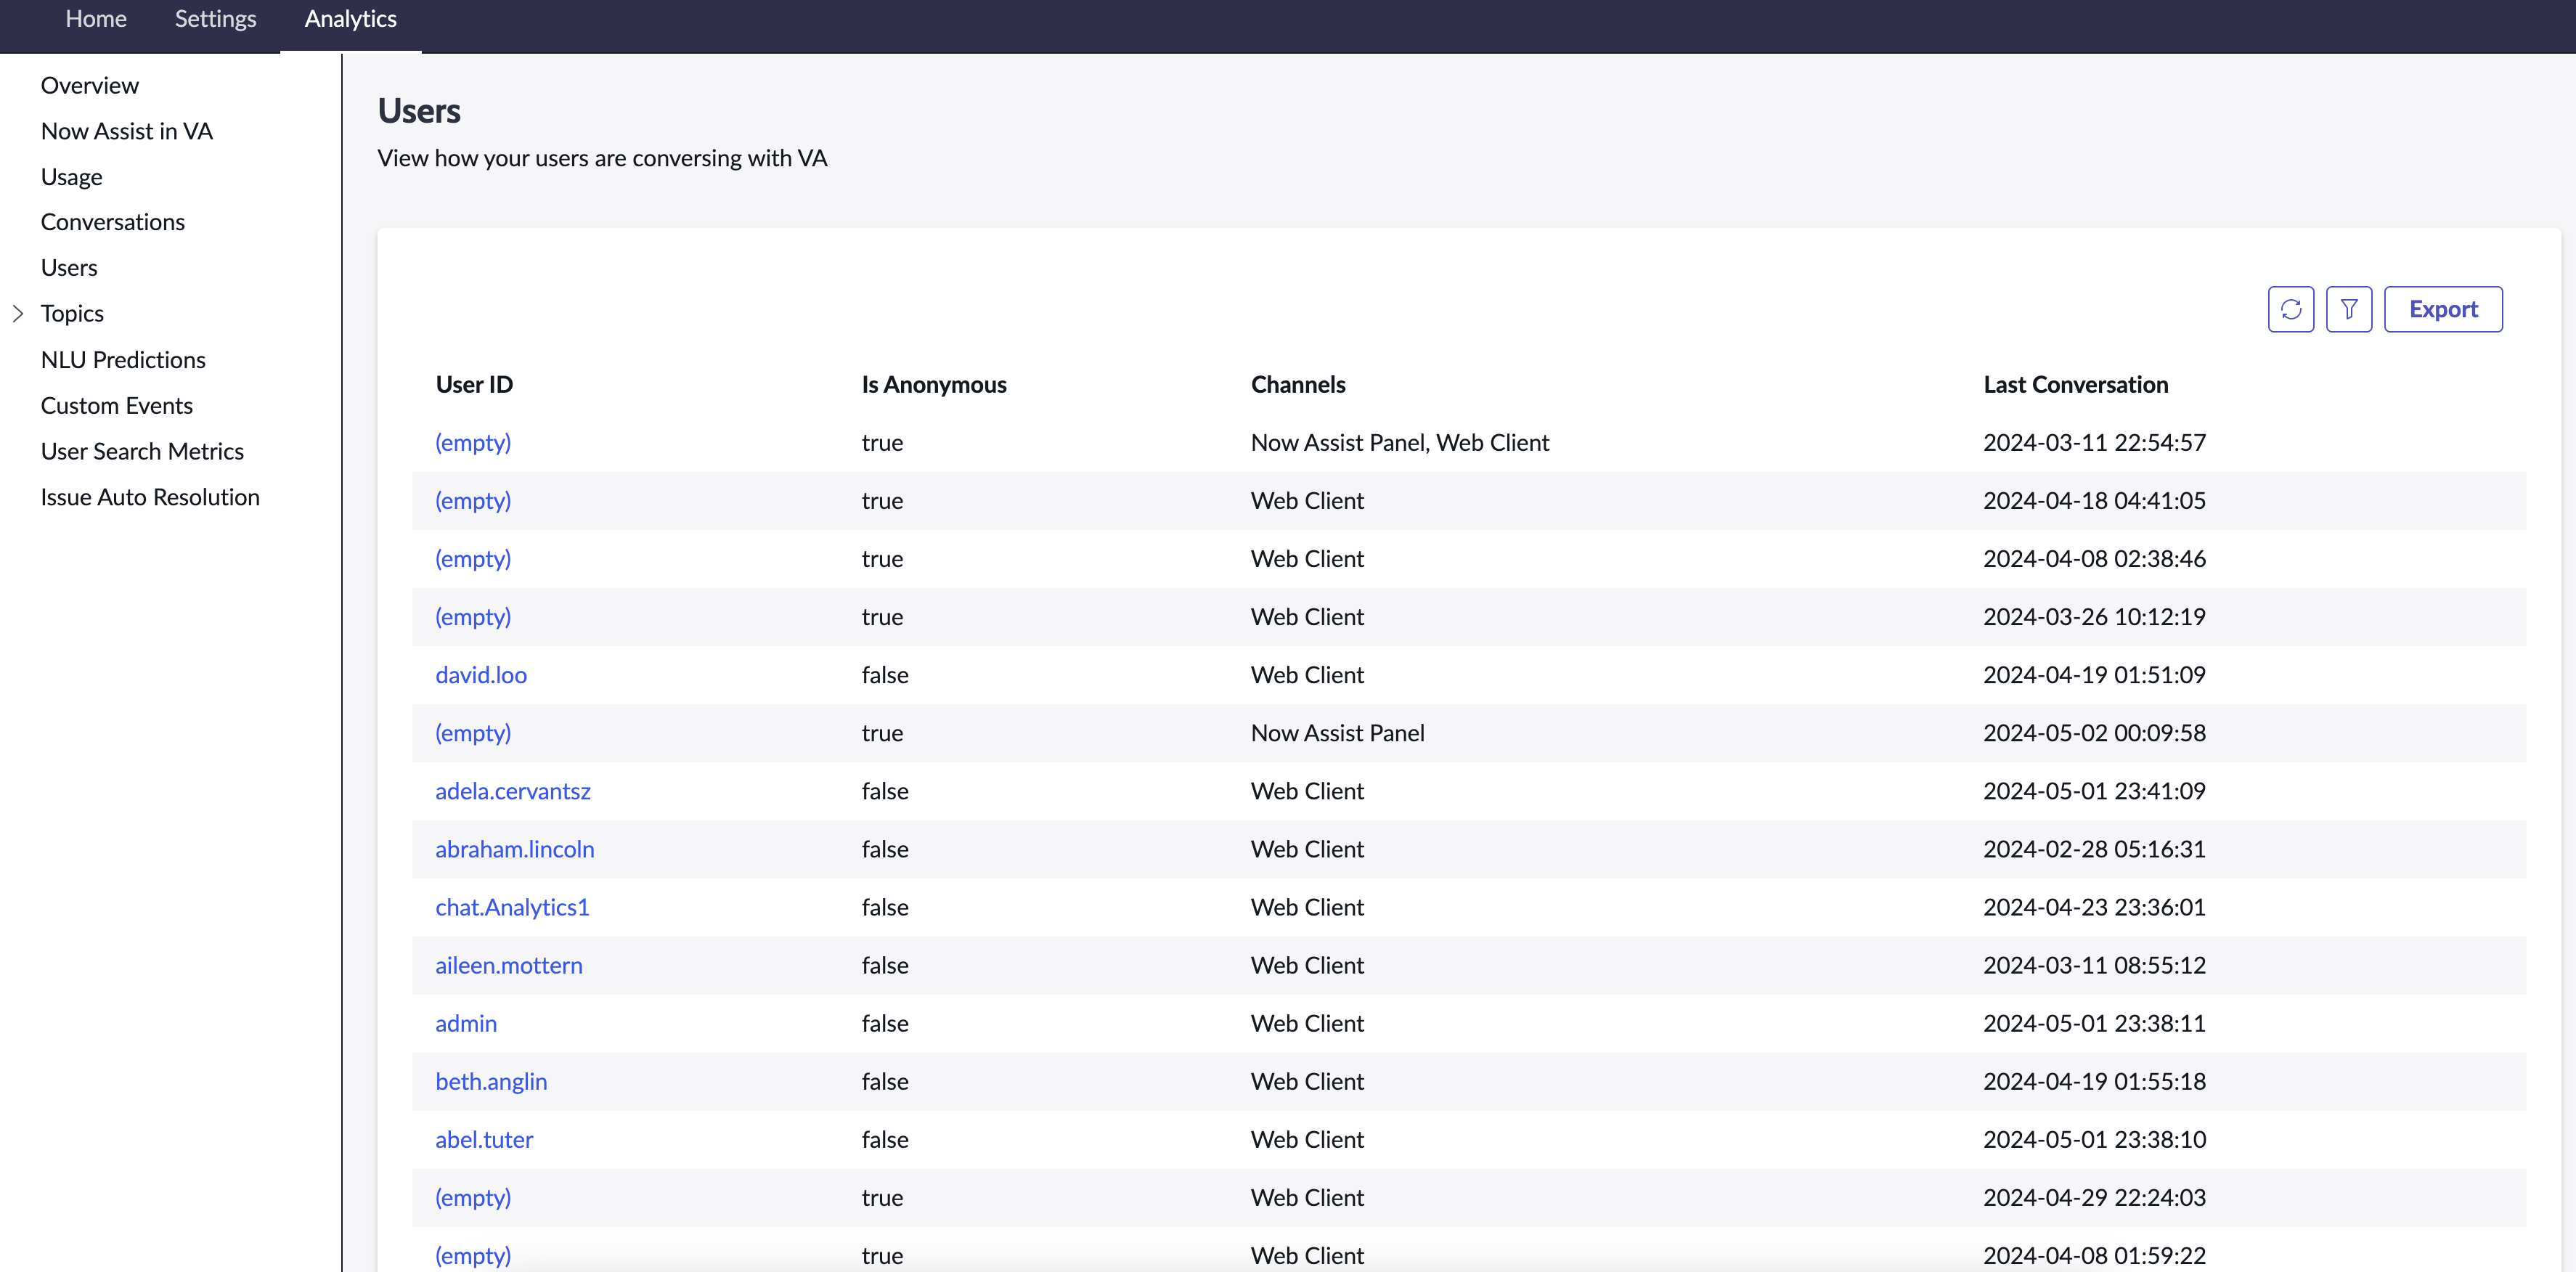Open the Settings tab
This screenshot has width=2576, height=1272.
pyautogui.click(x=215, y=19)
